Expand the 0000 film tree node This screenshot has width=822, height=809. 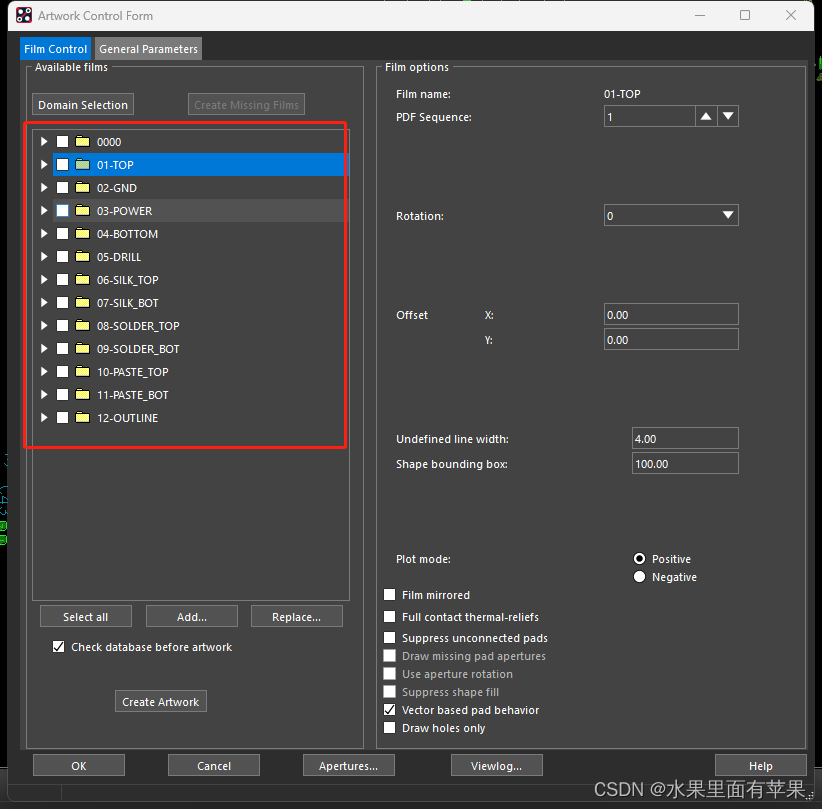[44, 142]
